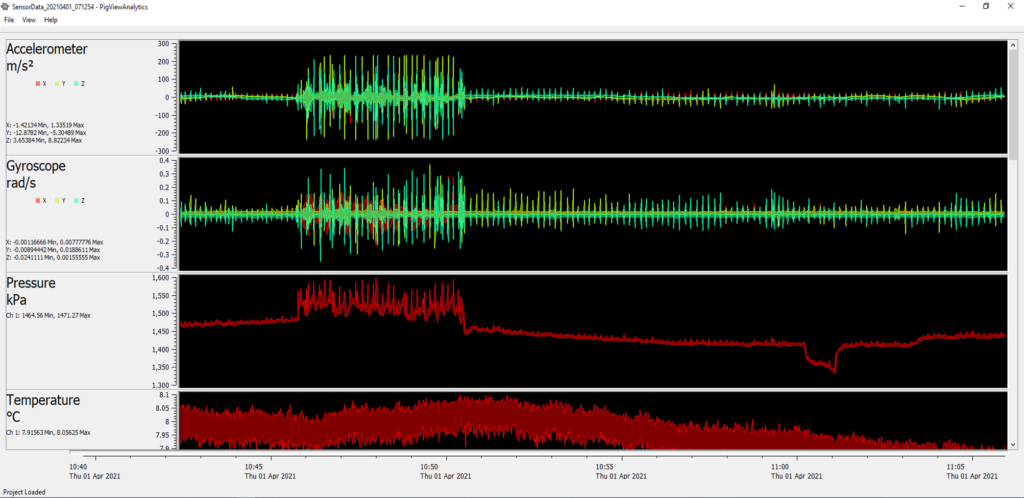1024x498 pixels.
Task: Select the Accelerometer m/s² panel title
Action: coord(46,57)
